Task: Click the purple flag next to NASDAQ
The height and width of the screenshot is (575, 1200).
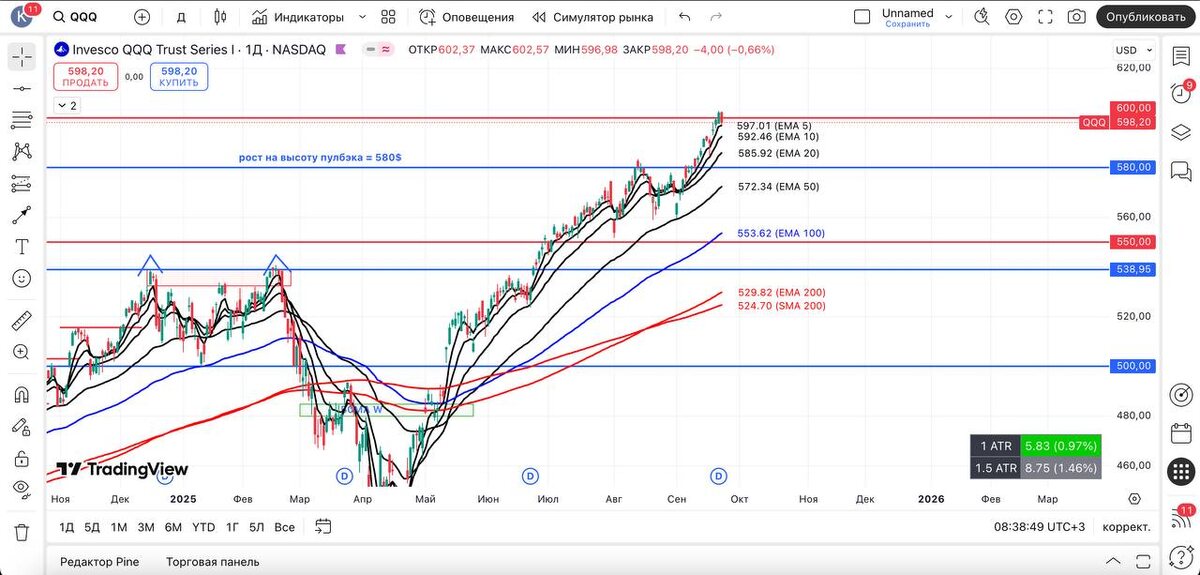Action: [x=340, y=50]
